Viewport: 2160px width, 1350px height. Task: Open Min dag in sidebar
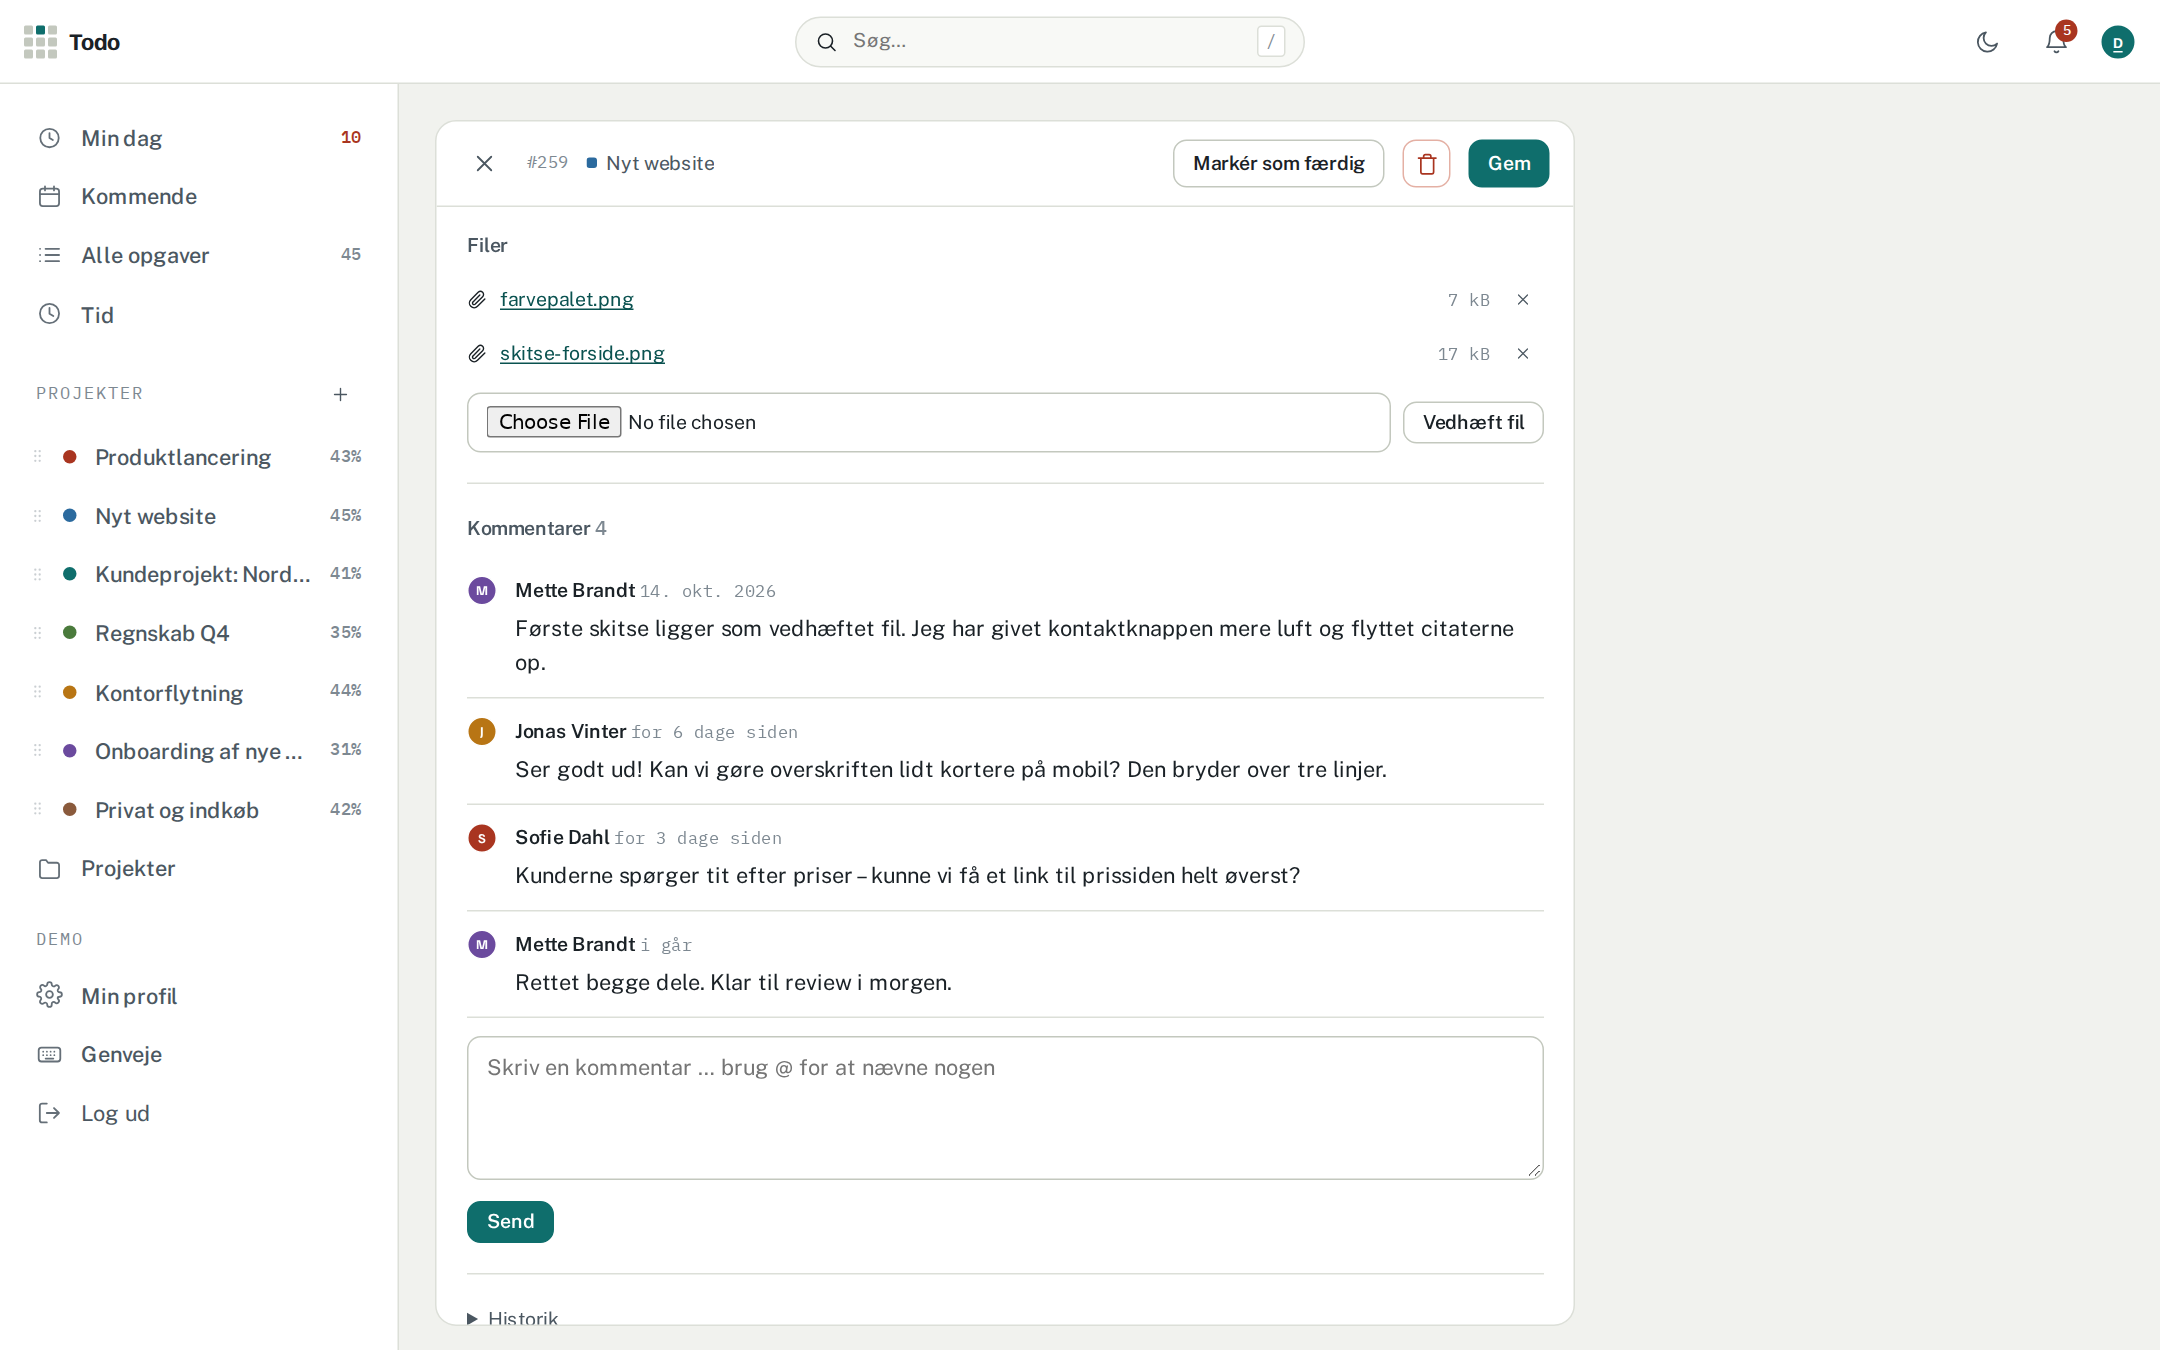coord(199,138)
